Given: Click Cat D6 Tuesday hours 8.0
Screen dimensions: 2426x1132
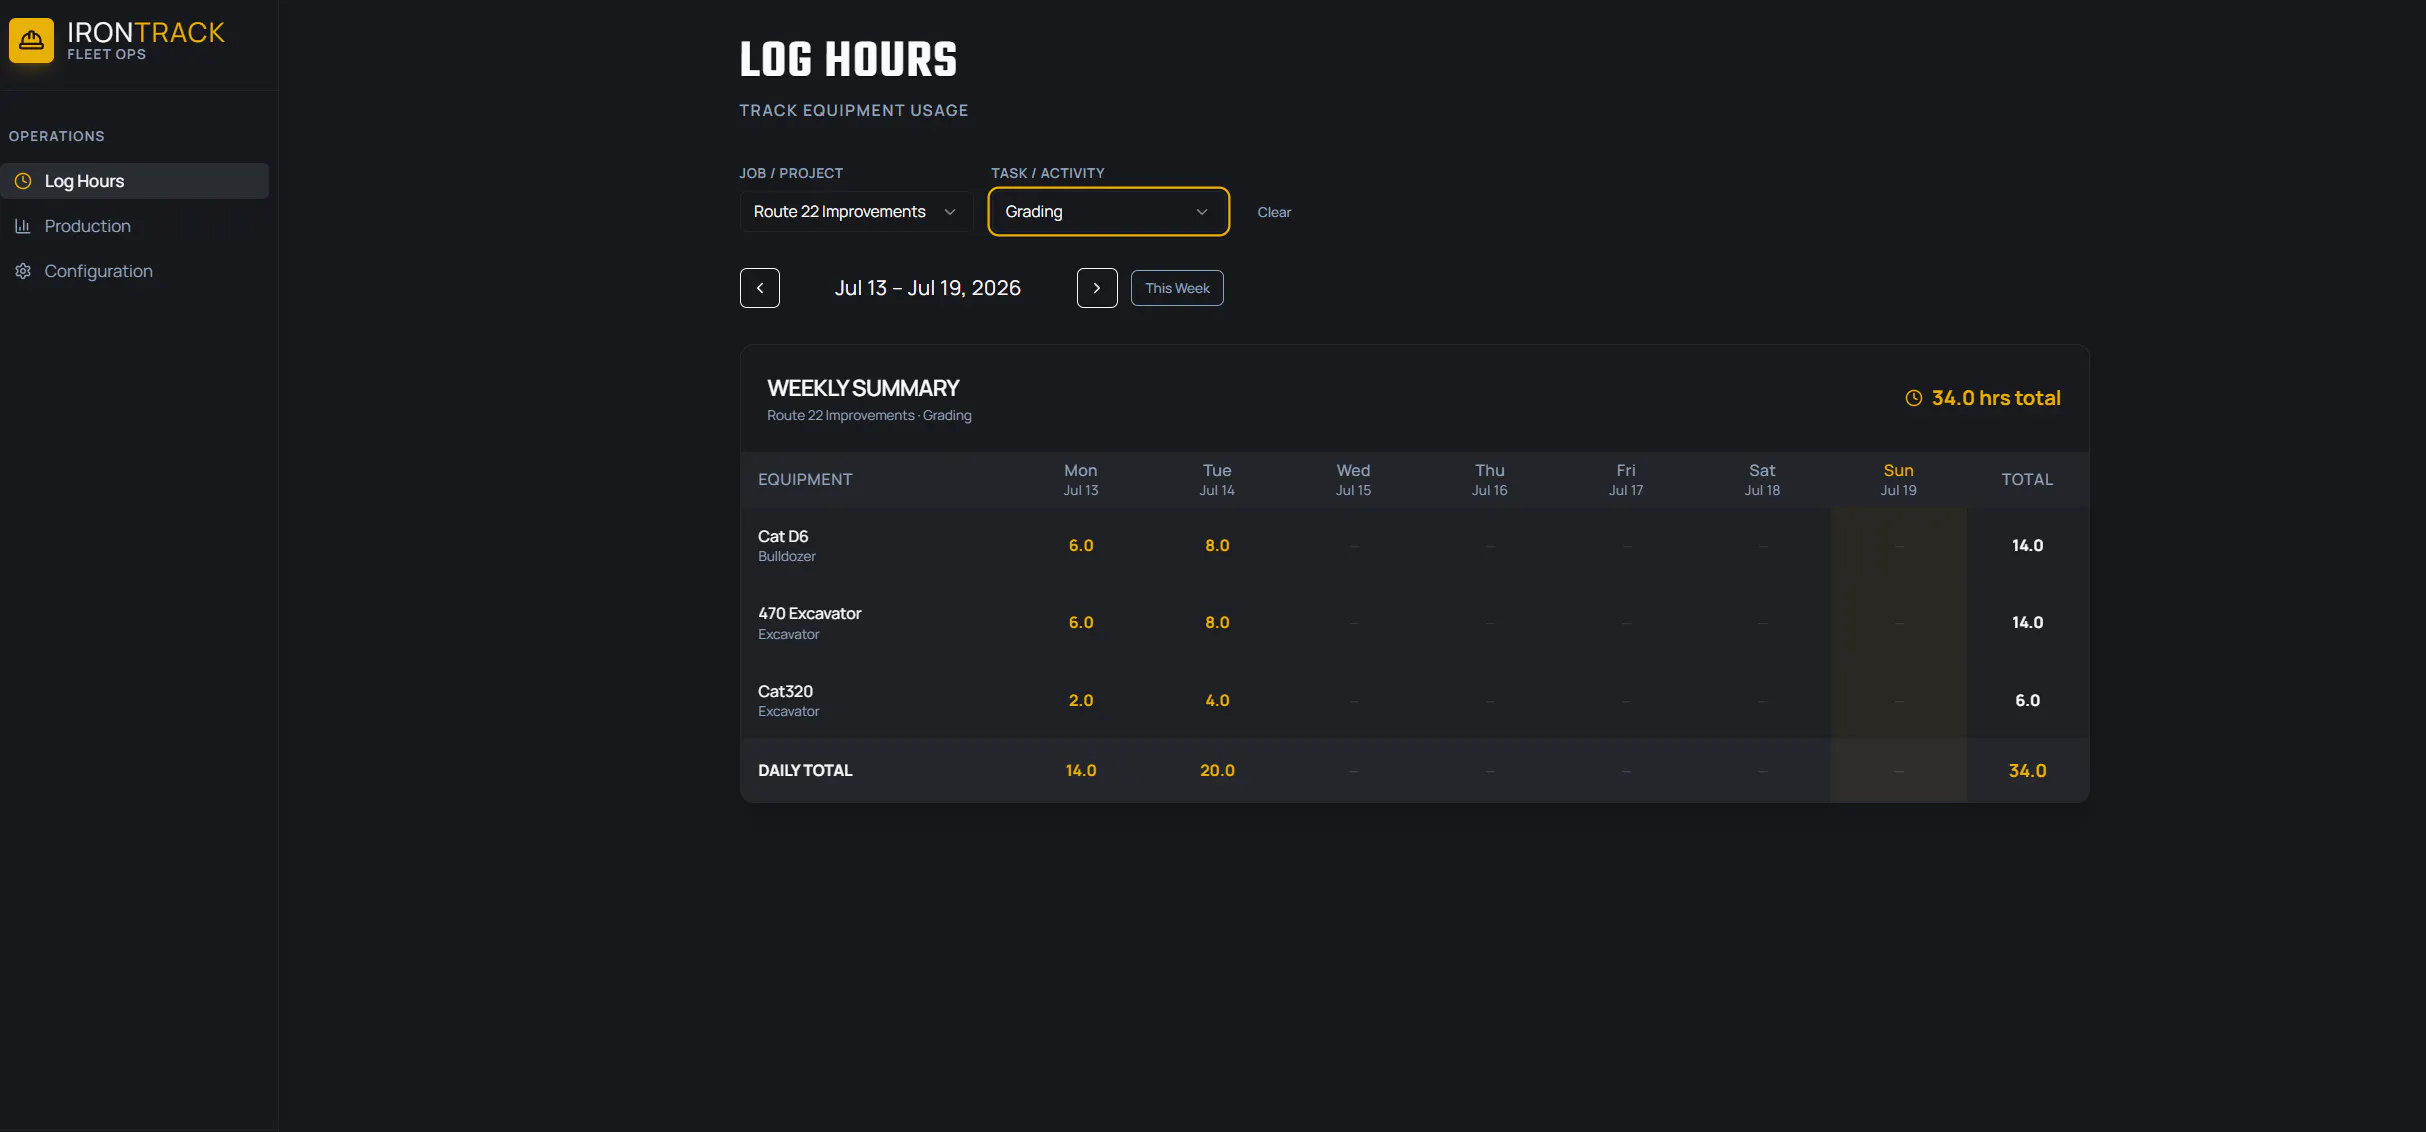Looking at the screenshot, I should click(1217, 546).
